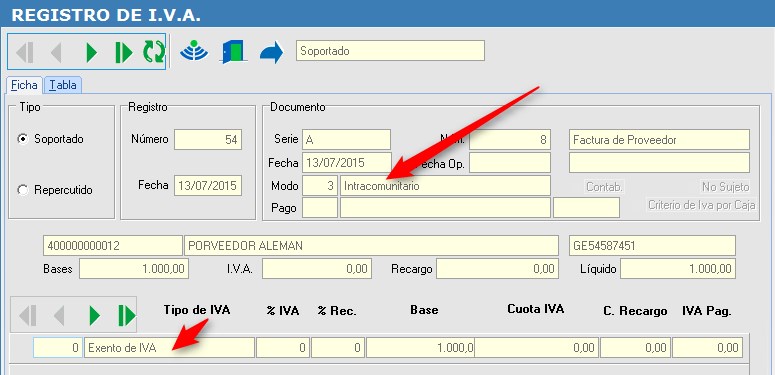Click the Líquido total field
775x375 pixels.
678,269
